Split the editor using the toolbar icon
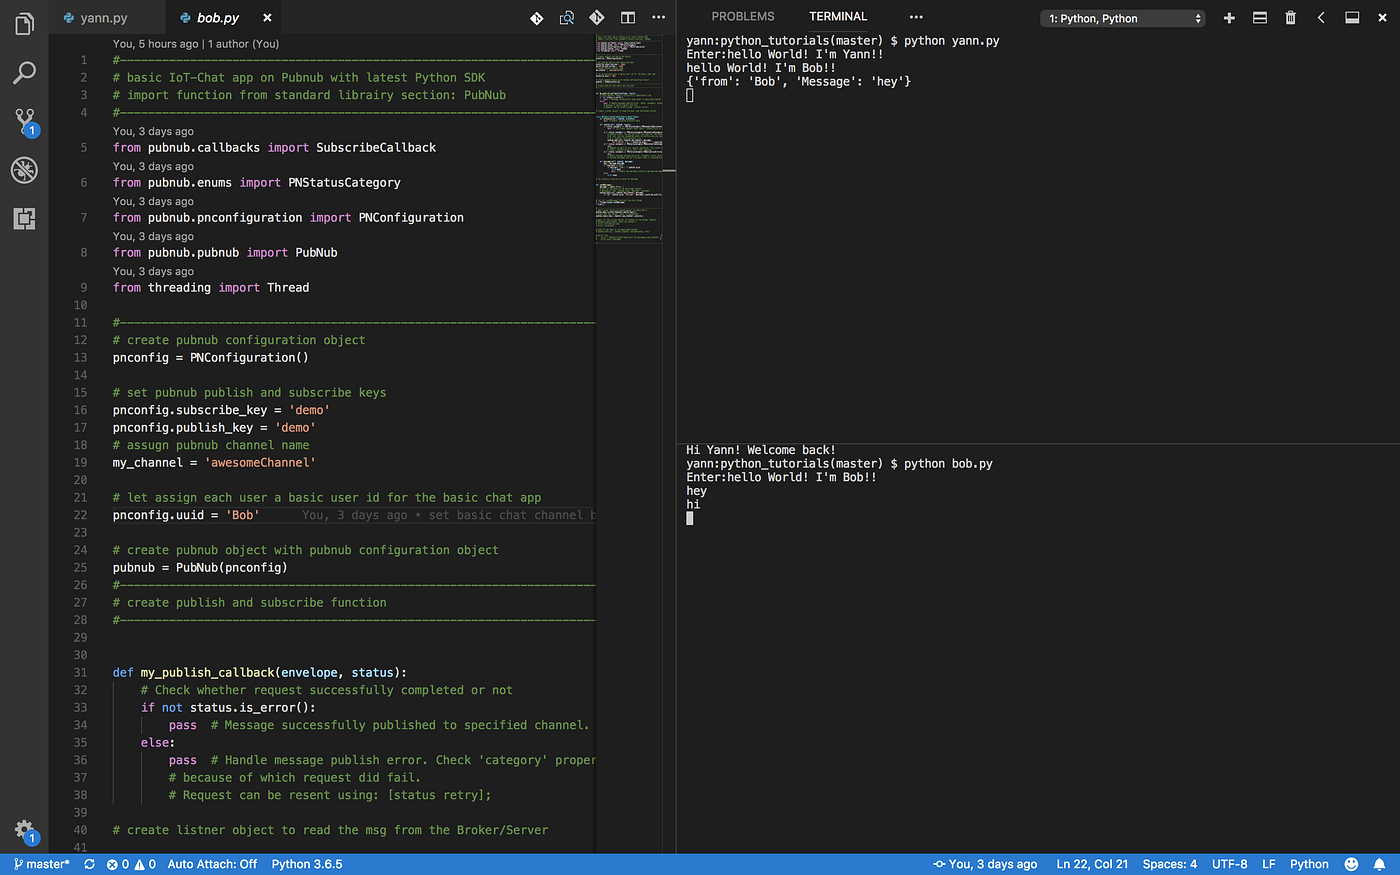The width and height of the screenshot is (1400, 875). point(627,17)
